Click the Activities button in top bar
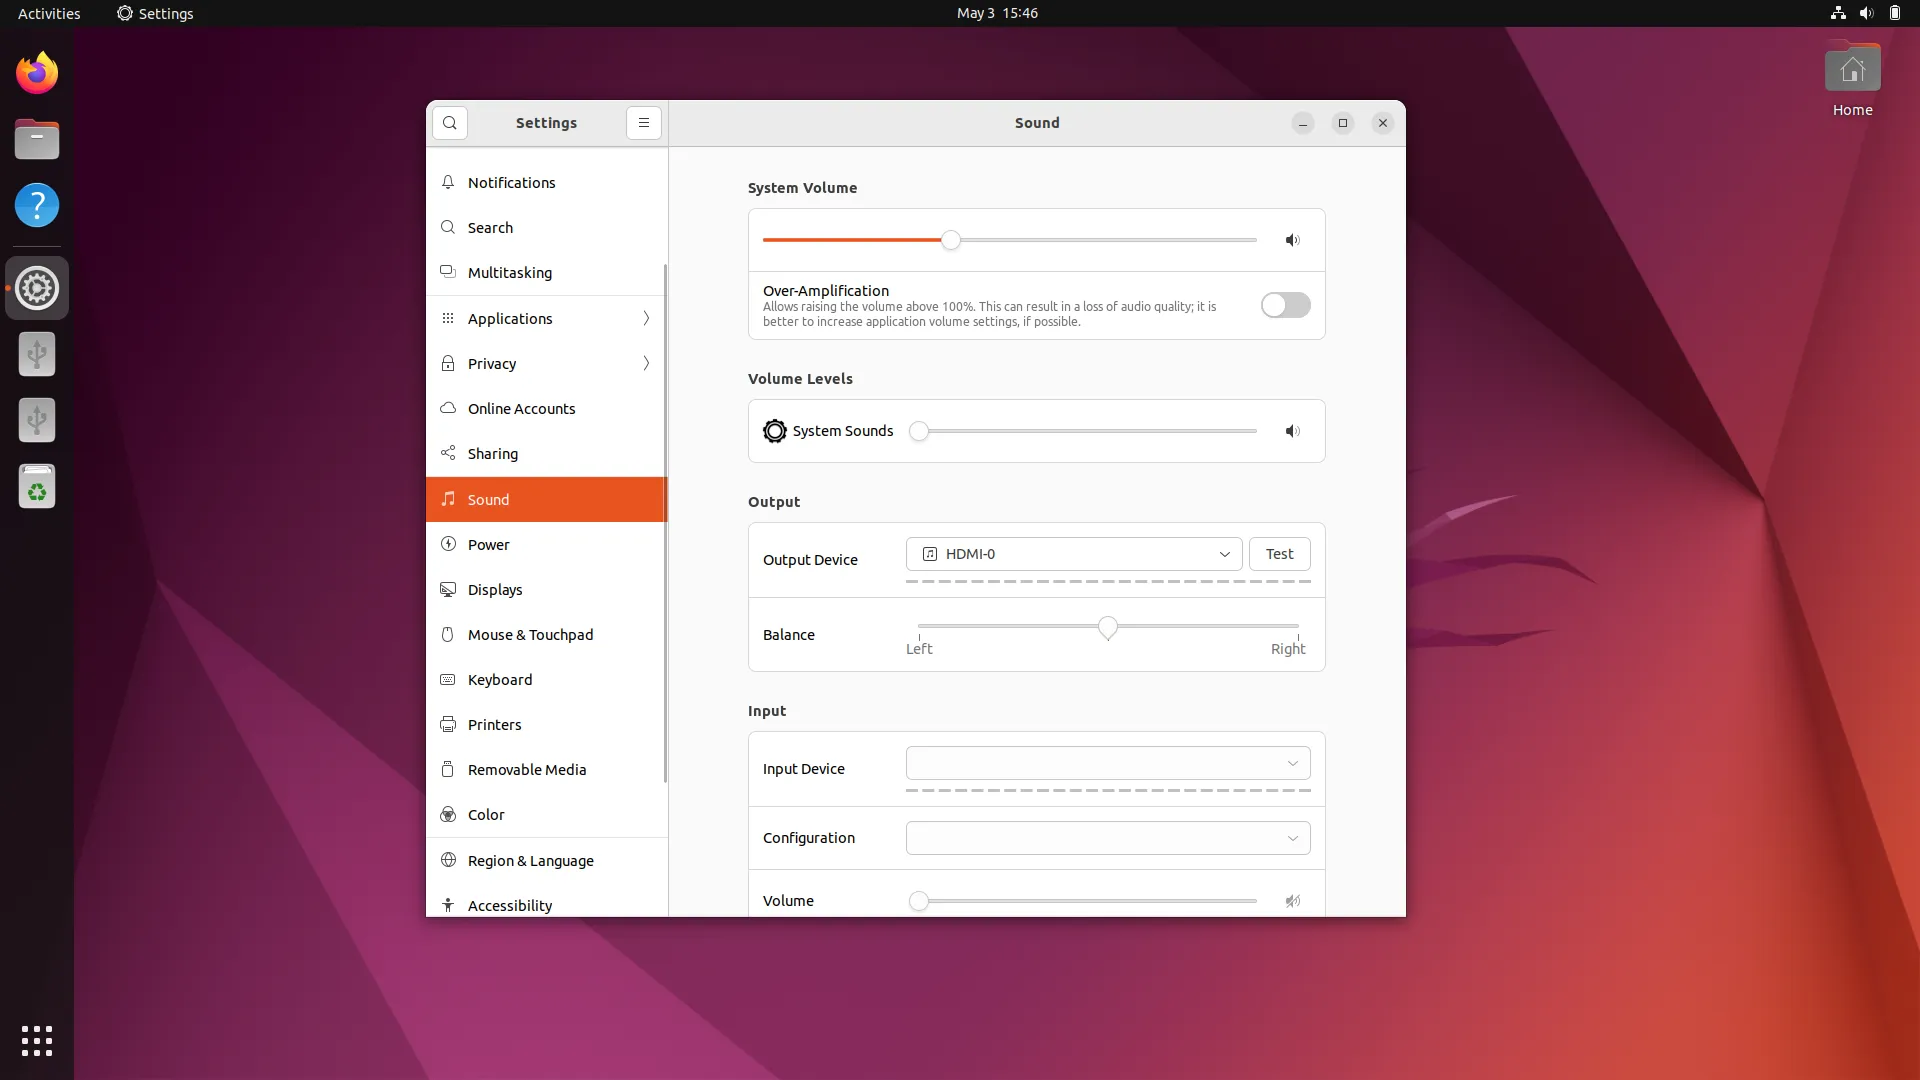The width and height of the screenshot is (1920, 1080). tap(49, 13)
